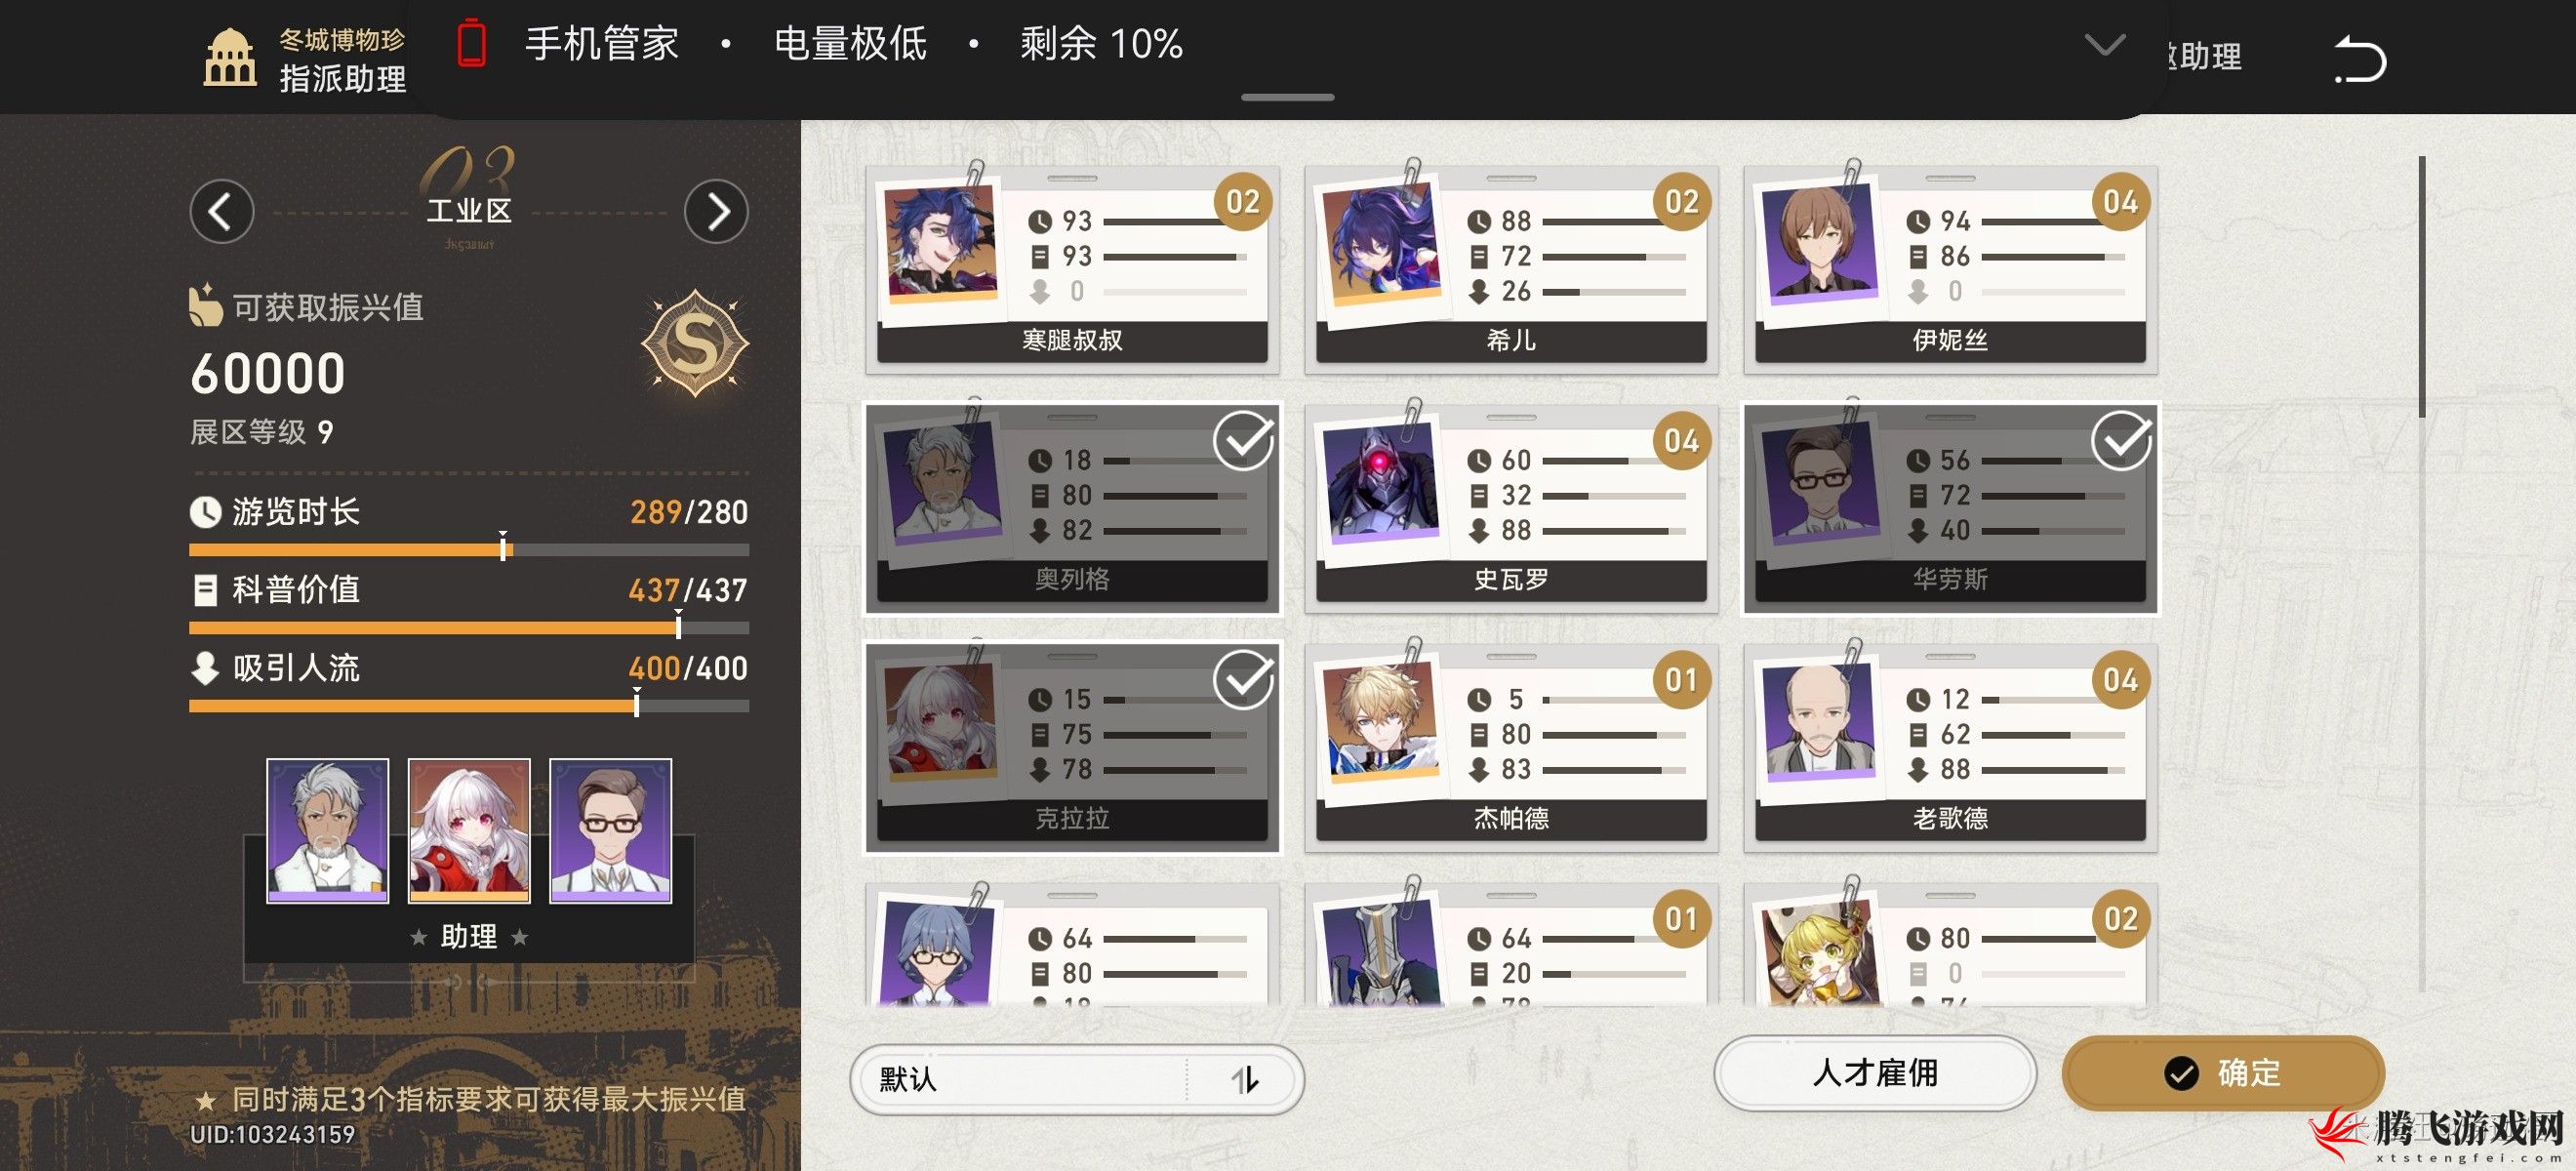The width and height of the screenshot is (2576, 1171).
Task: Confirm with the 确定 button
Action: 2223,1073
